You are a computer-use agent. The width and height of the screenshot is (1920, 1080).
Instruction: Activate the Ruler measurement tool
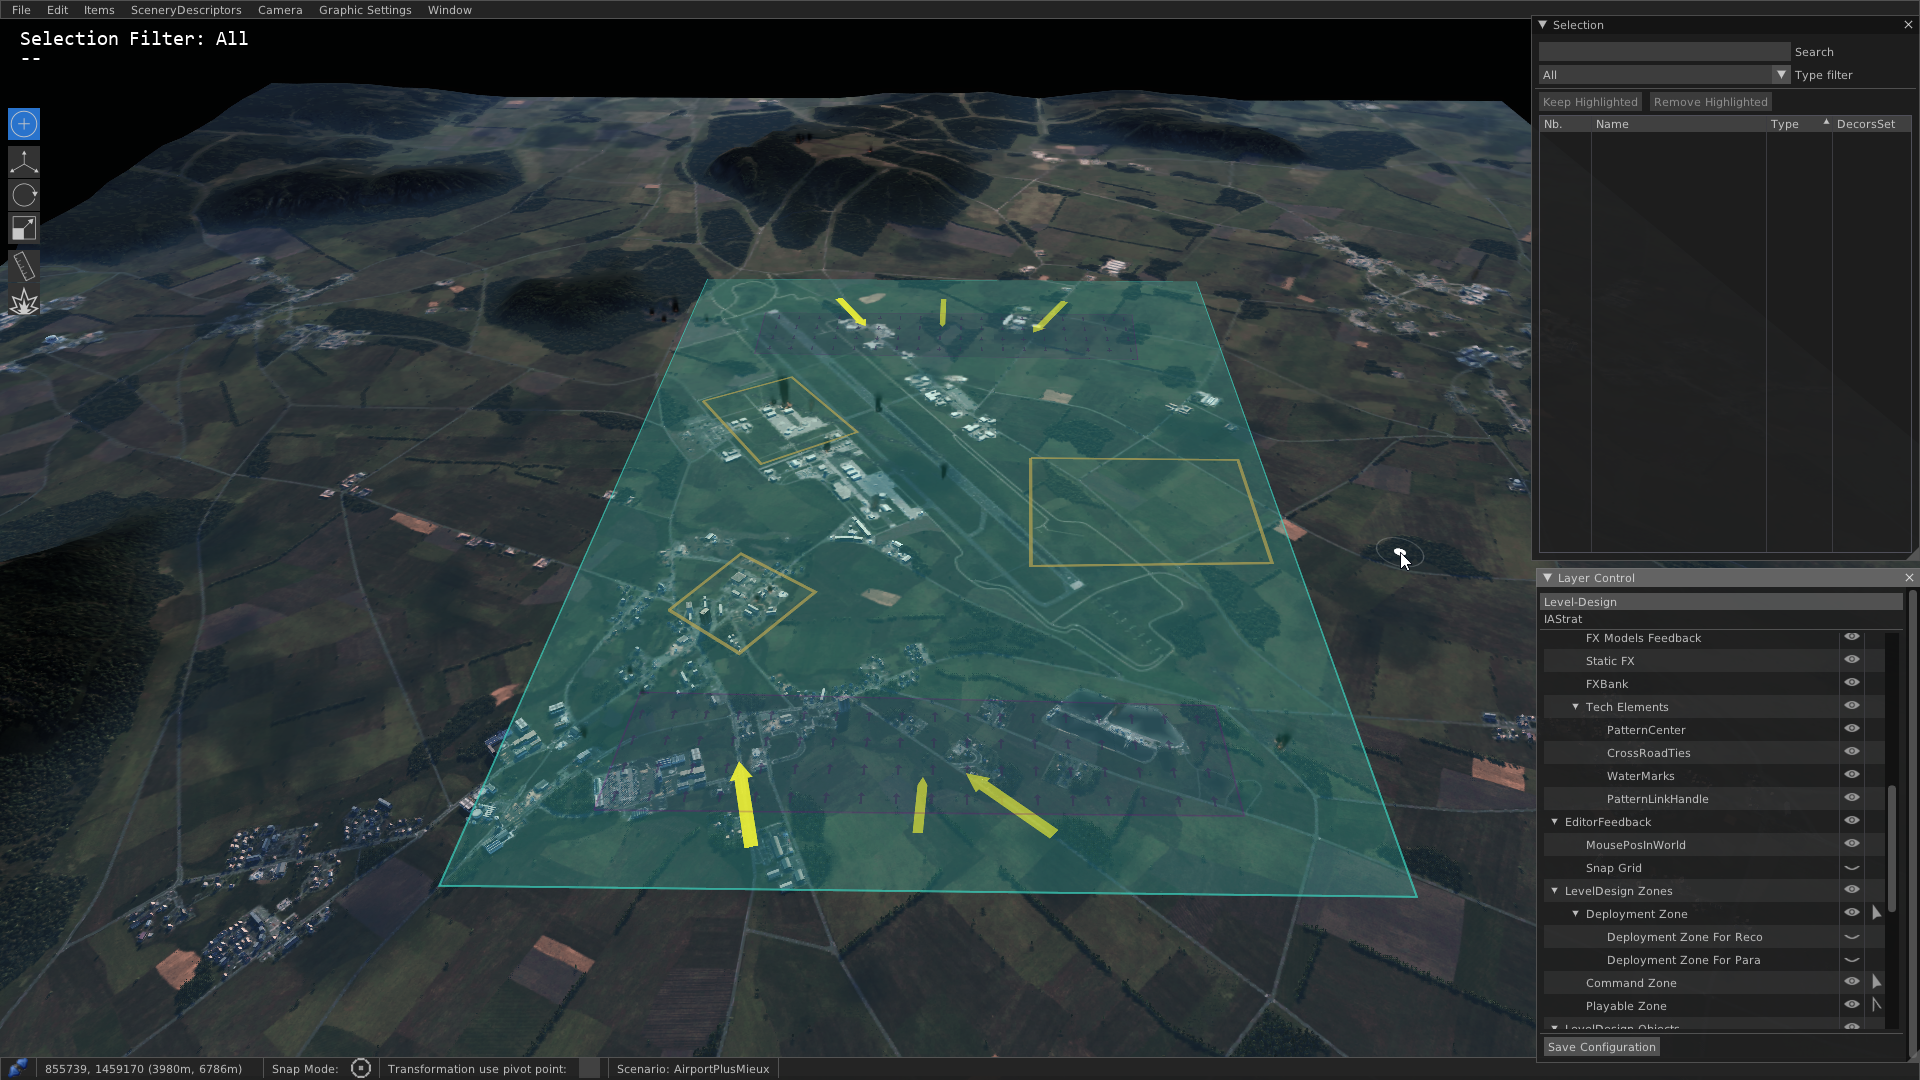coord(23,265)
